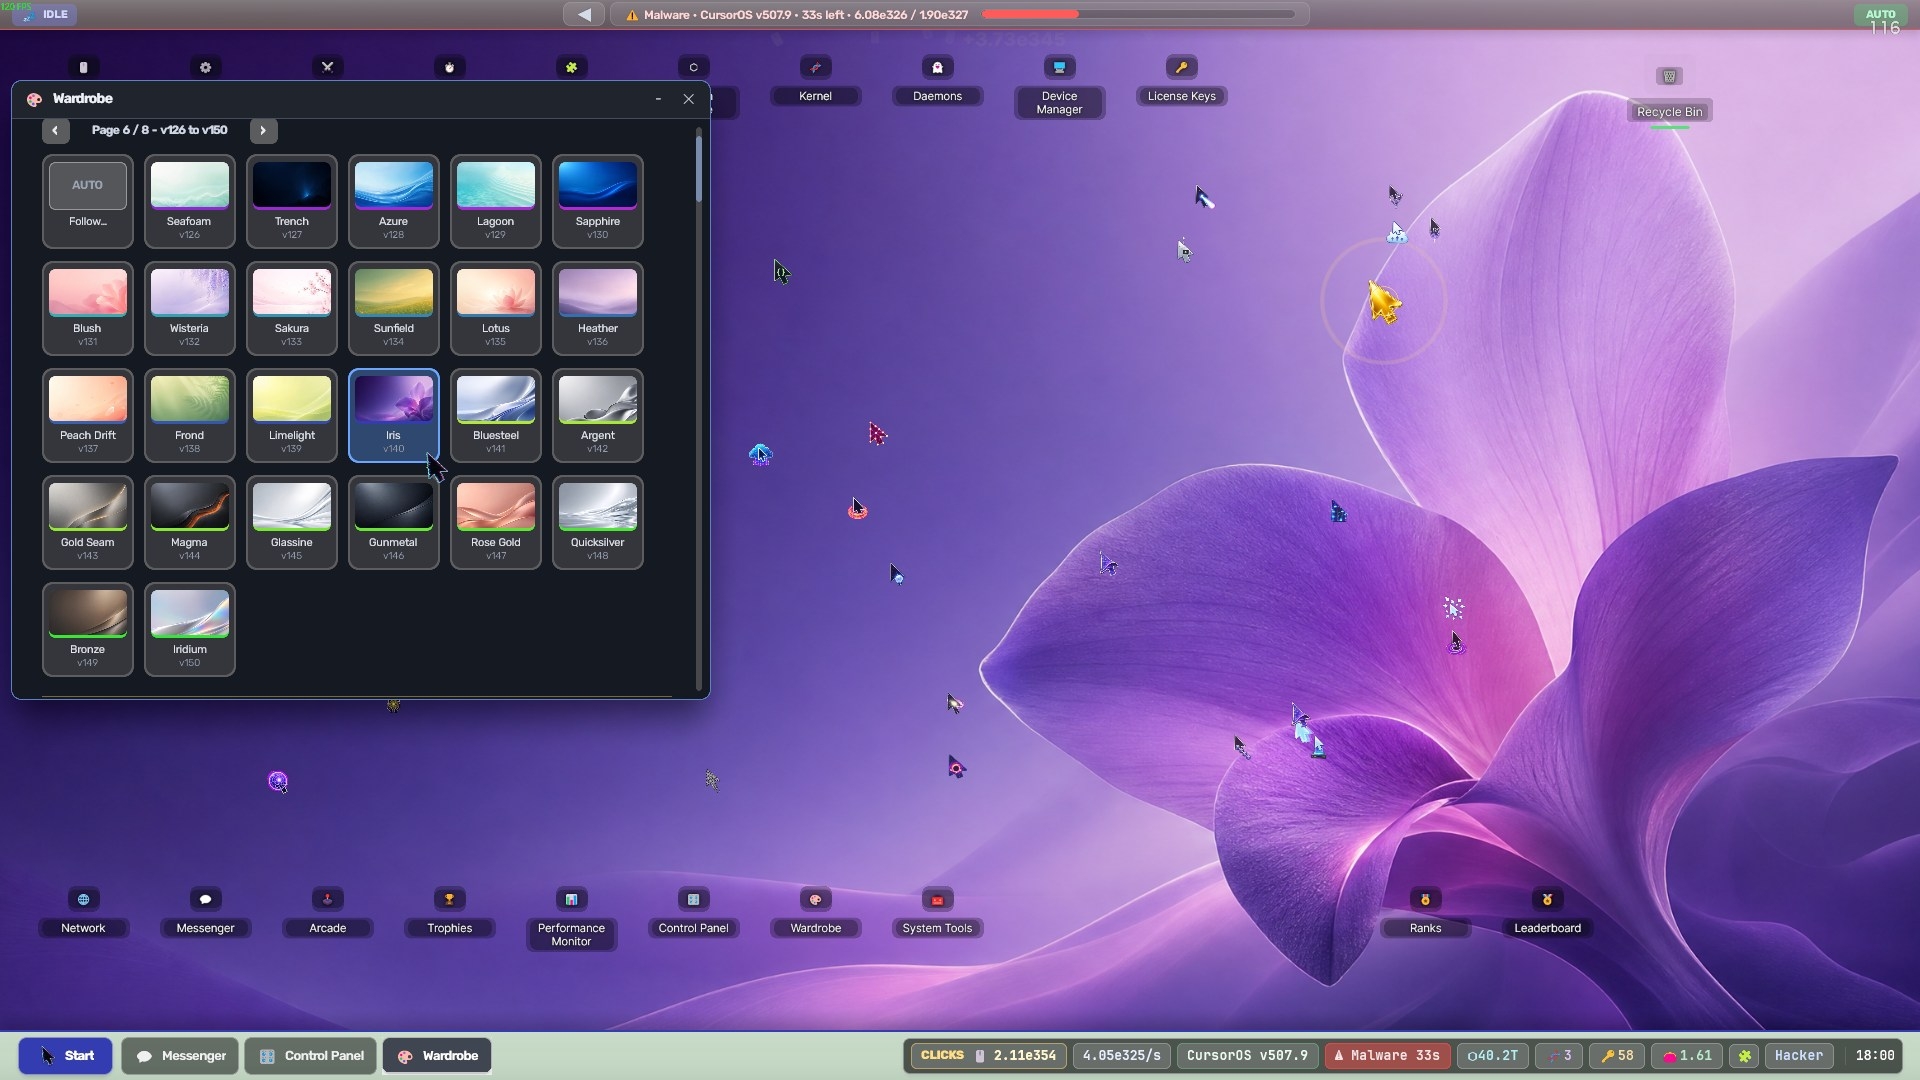Click the Malware 33s warning in the taskbar
This screenshot has height=1080, width=1920.
coord(1387,1056)
